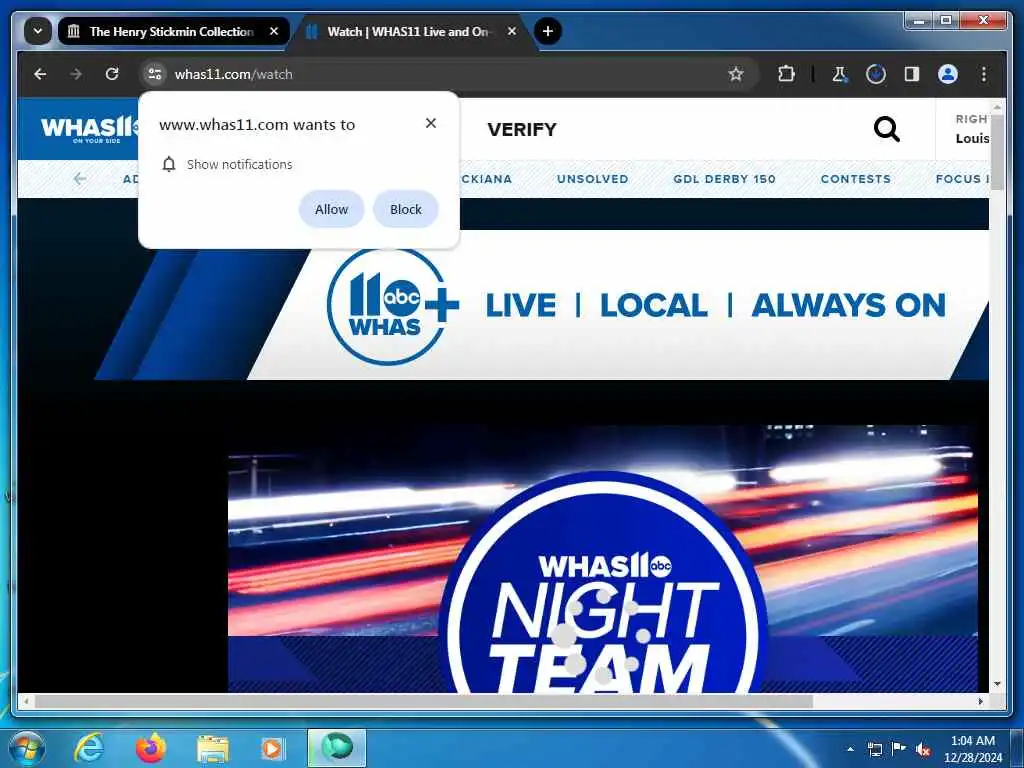The height and width of the screenshot is (768, 1024).
Task: Open Windows Explorer folder from taskbar
Action: pyautogui.click(x=213, y=749)
